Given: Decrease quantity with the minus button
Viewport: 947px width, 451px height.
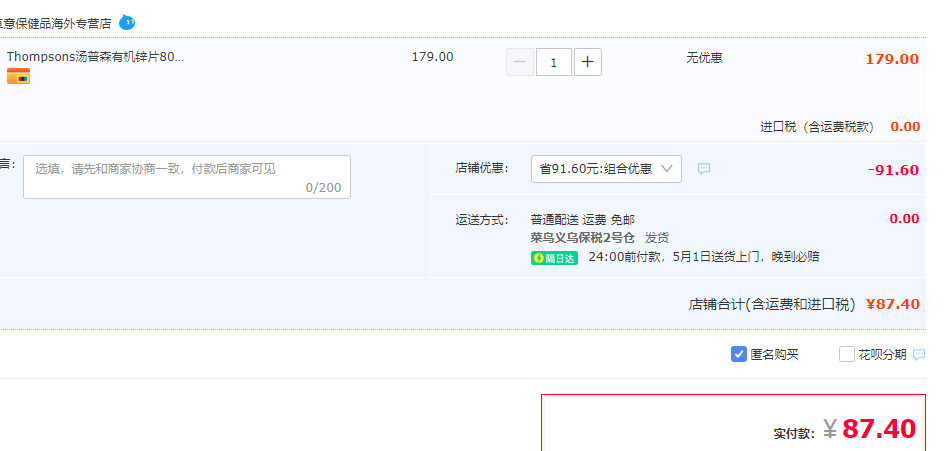Looking at the screenshot, I should 520,62.
